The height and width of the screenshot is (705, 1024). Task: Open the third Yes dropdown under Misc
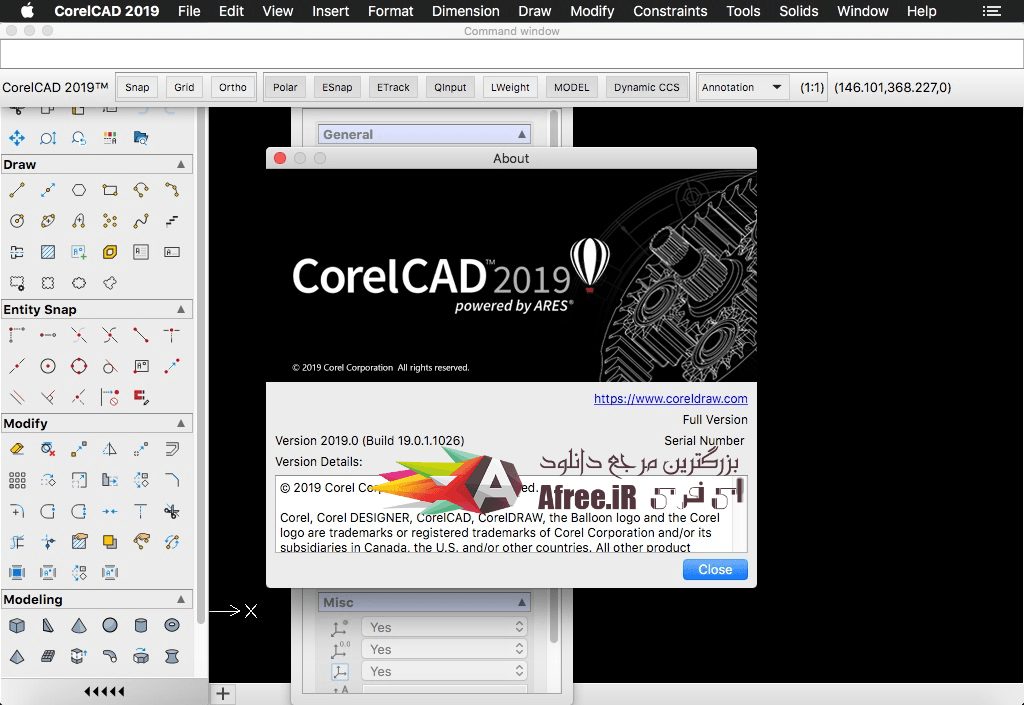pyautogui.click(x=444, y=671)
